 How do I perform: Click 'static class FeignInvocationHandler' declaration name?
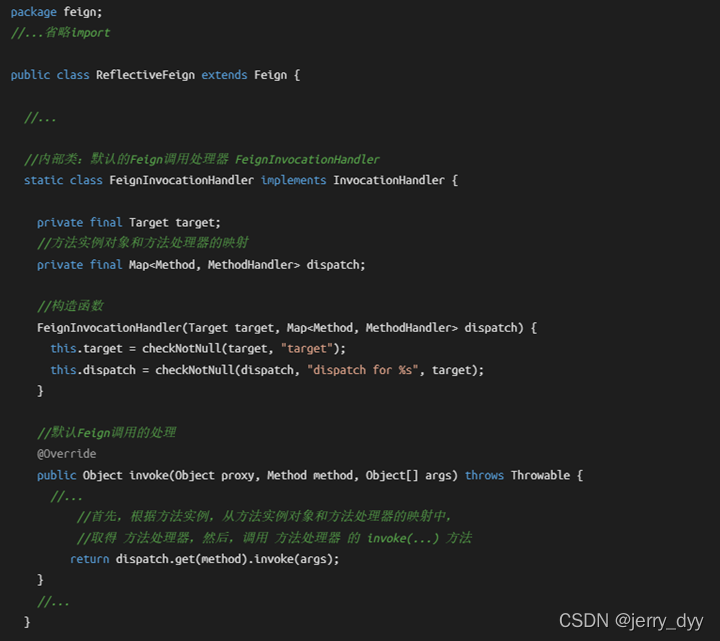click(x=181, y=180)
